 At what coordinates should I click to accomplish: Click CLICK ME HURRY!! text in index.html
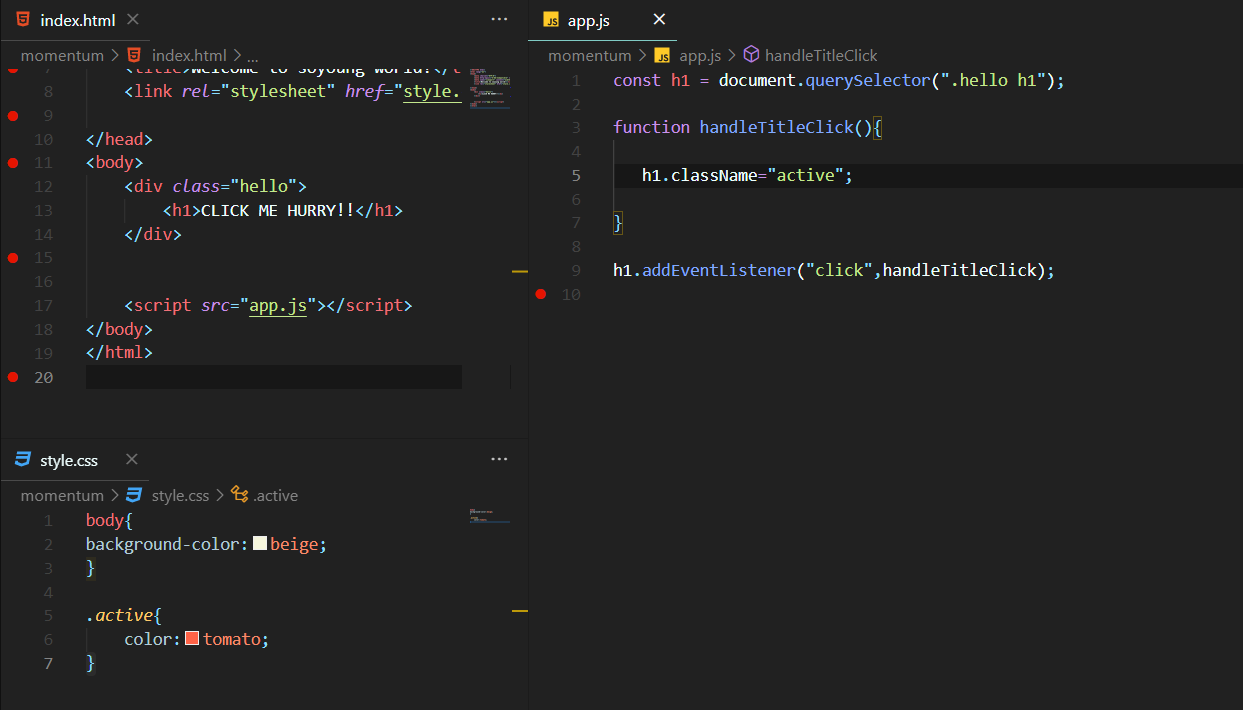click(278, 210)
